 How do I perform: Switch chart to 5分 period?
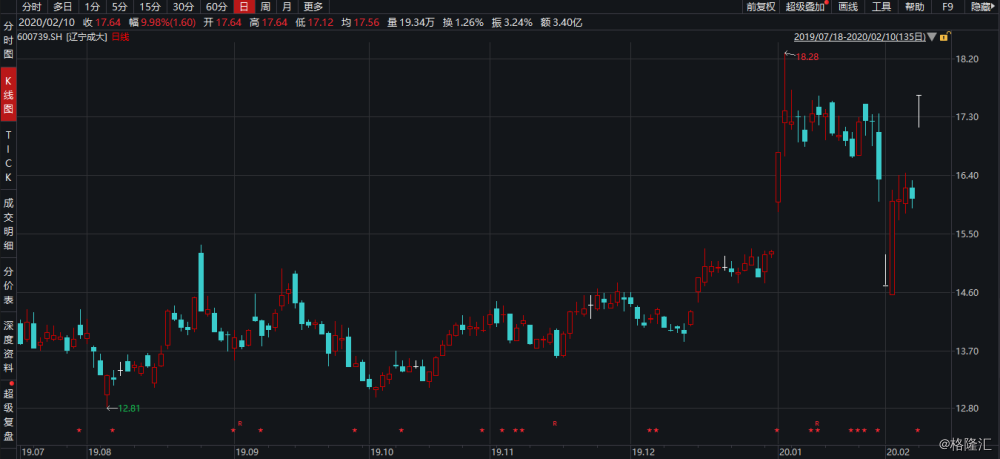tap(119, 7)
